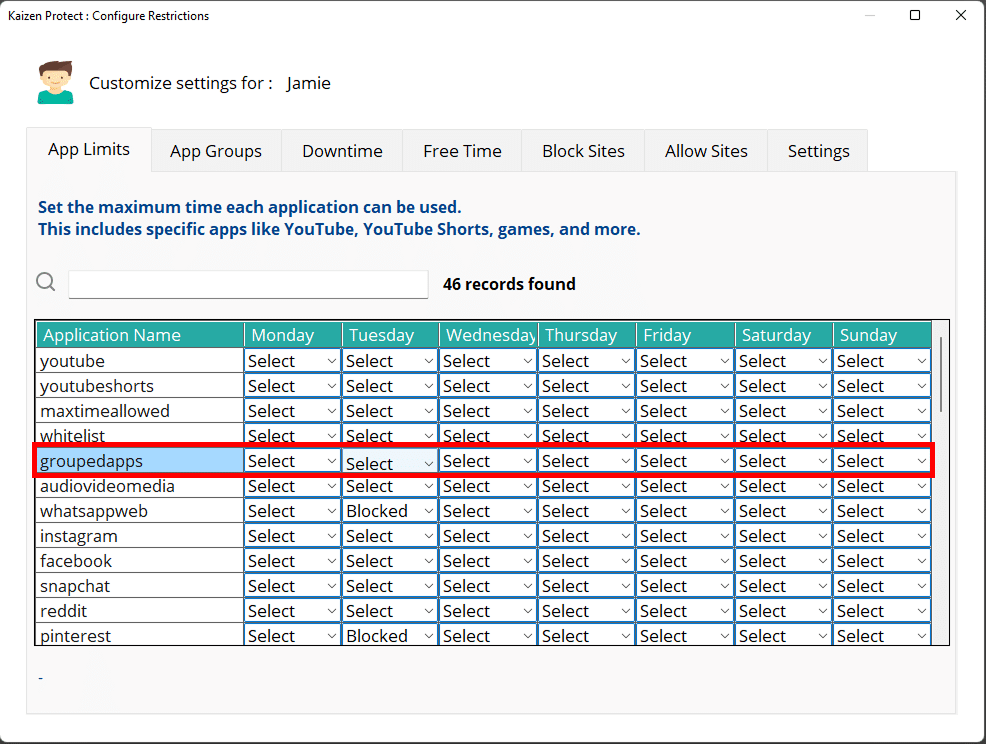Open the App Groups tab

tap(215, 151)
